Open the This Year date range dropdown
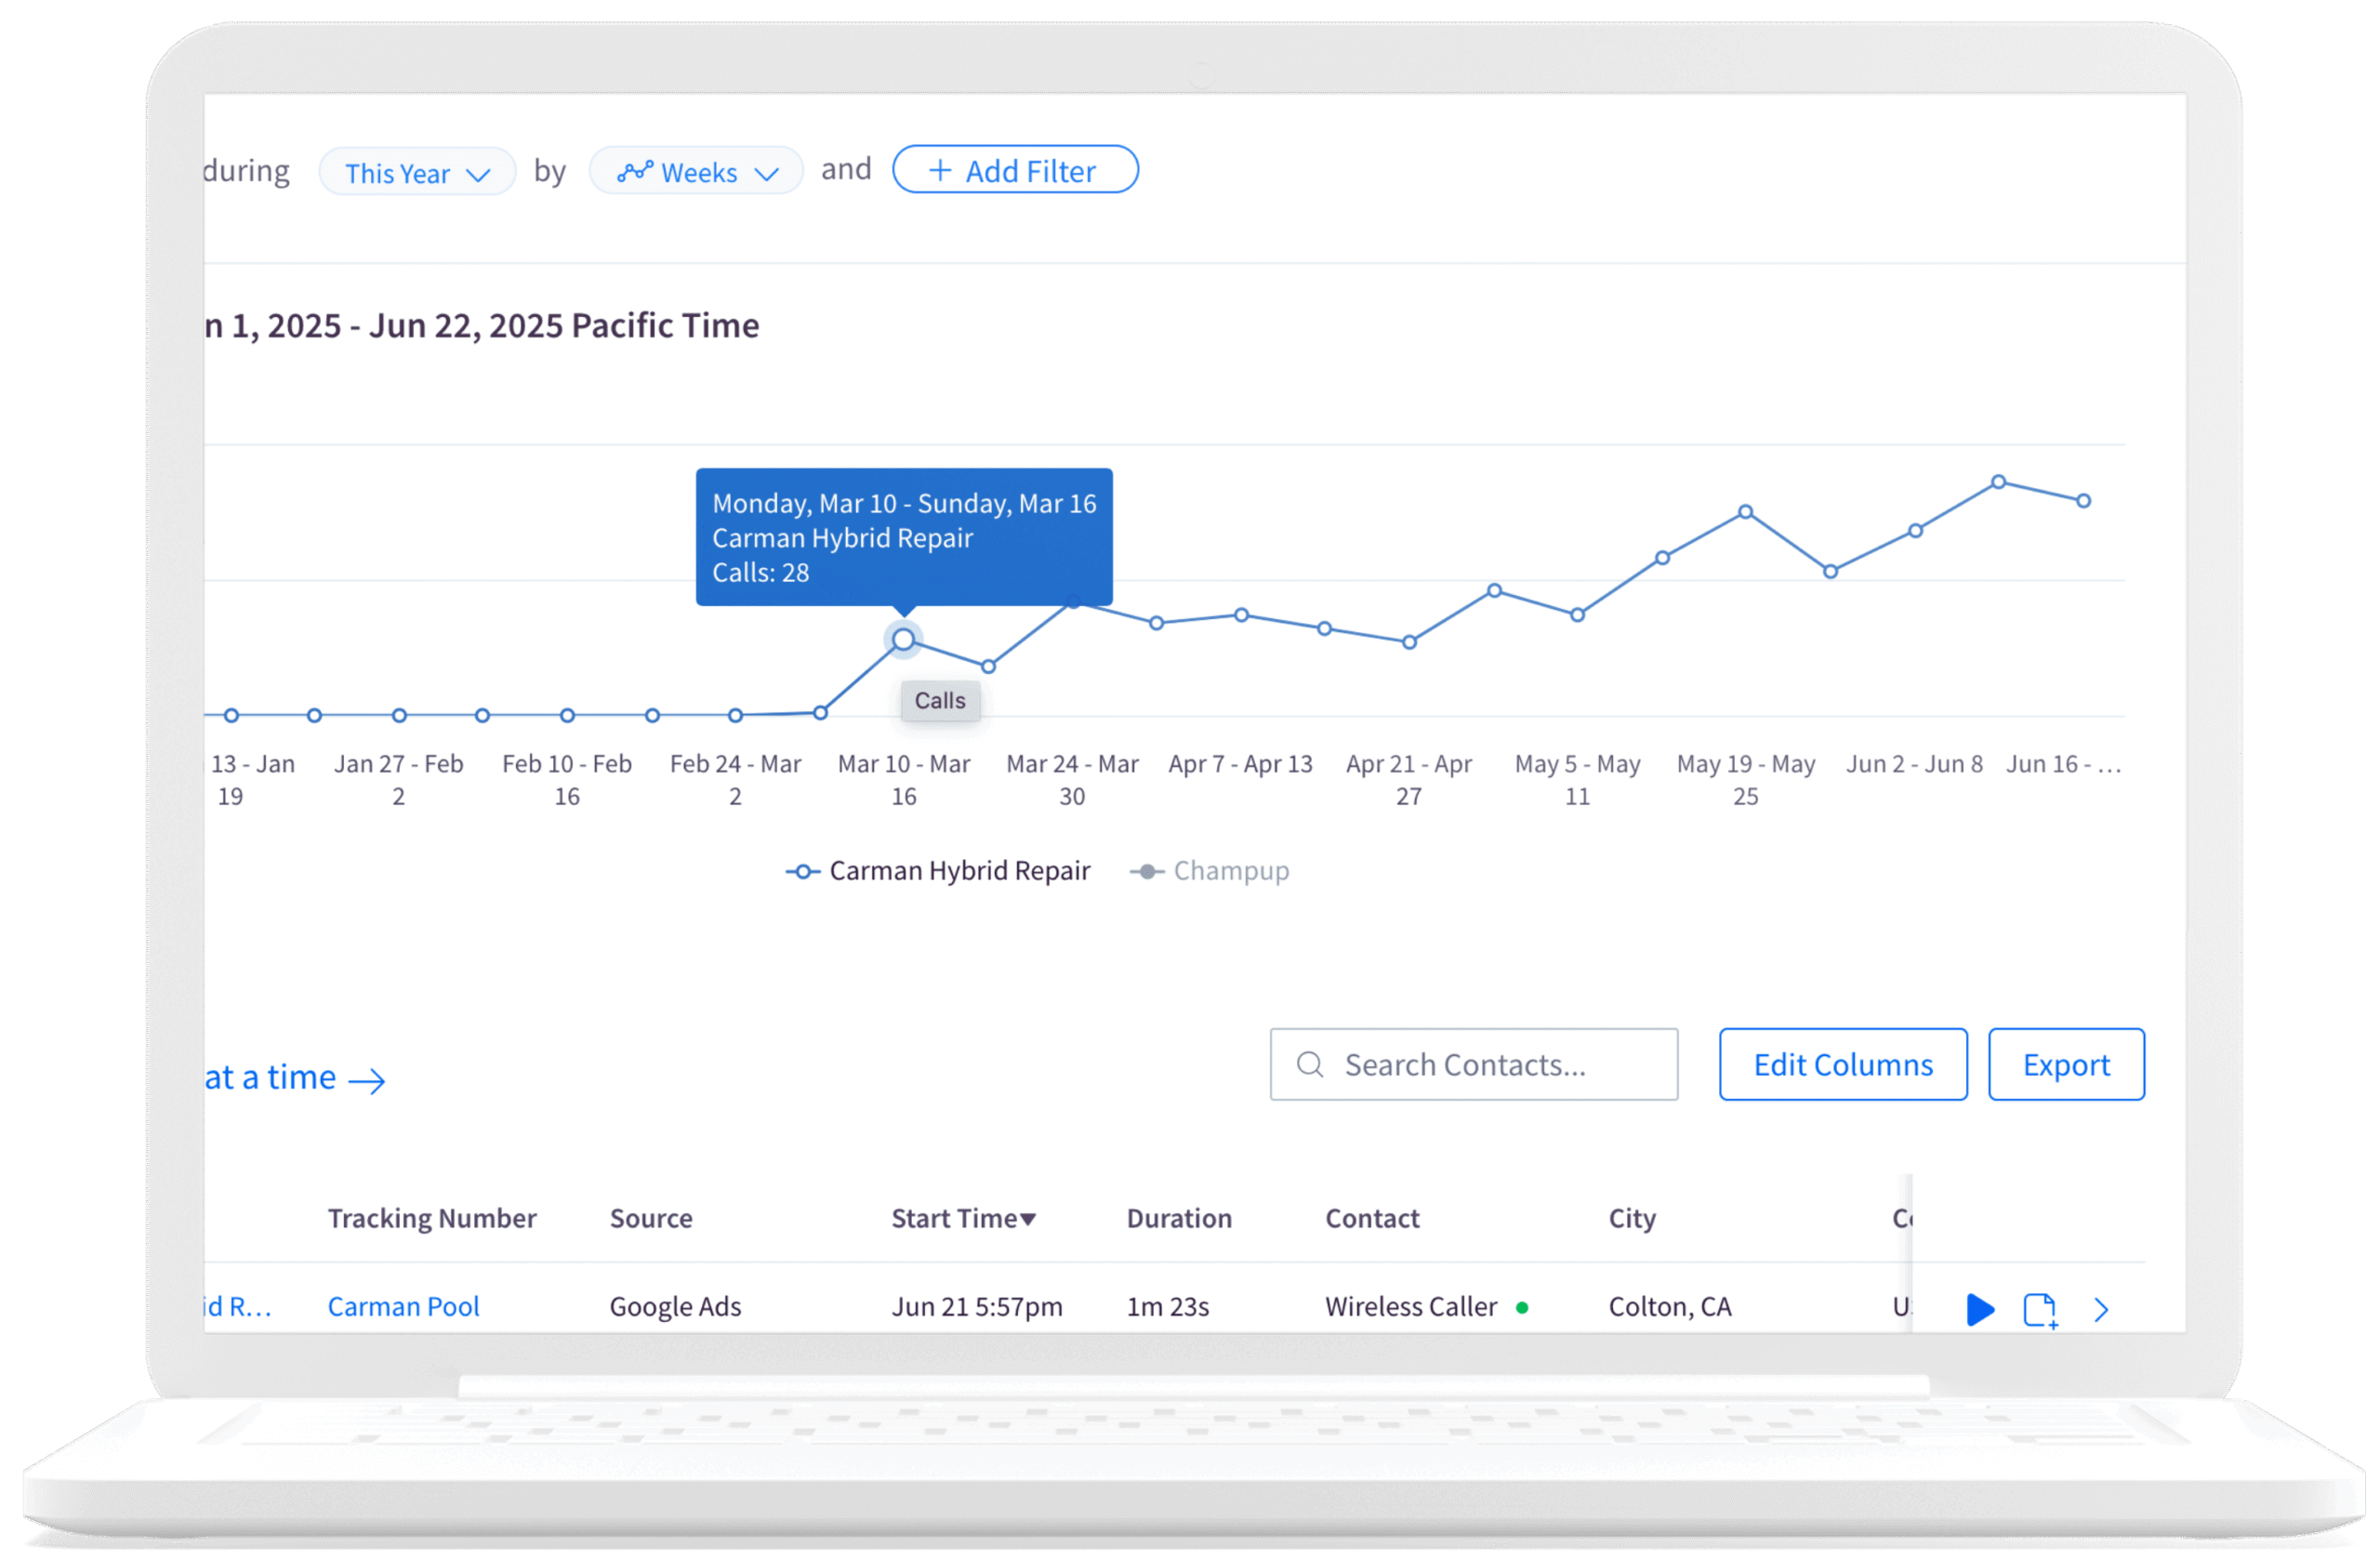The height and width of the screenshot is (1559, 2380). pyautogui.click(x=417, y=172)
